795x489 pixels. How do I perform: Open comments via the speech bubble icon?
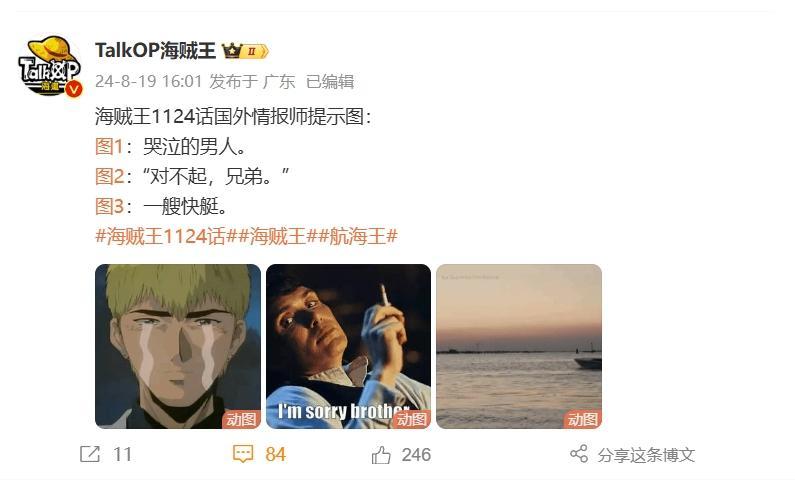pyautogui.click(x=242, y=454)
